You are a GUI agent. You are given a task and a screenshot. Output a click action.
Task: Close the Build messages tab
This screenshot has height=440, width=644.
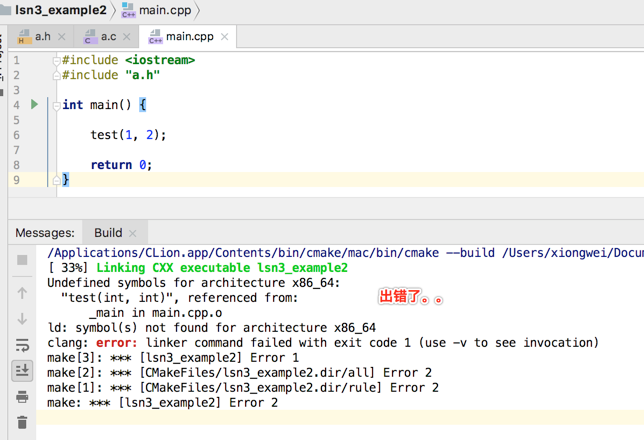tap(133, 233)
